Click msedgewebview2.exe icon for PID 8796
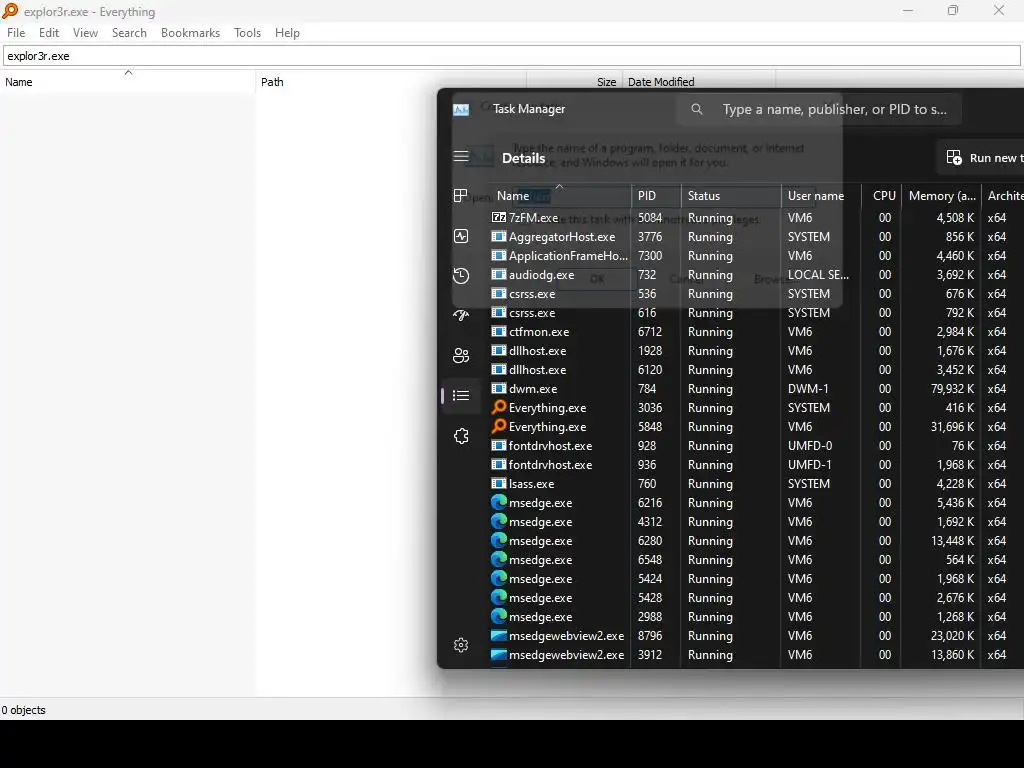The width and height of the screenshot is (1024, 768). point(499,635)
